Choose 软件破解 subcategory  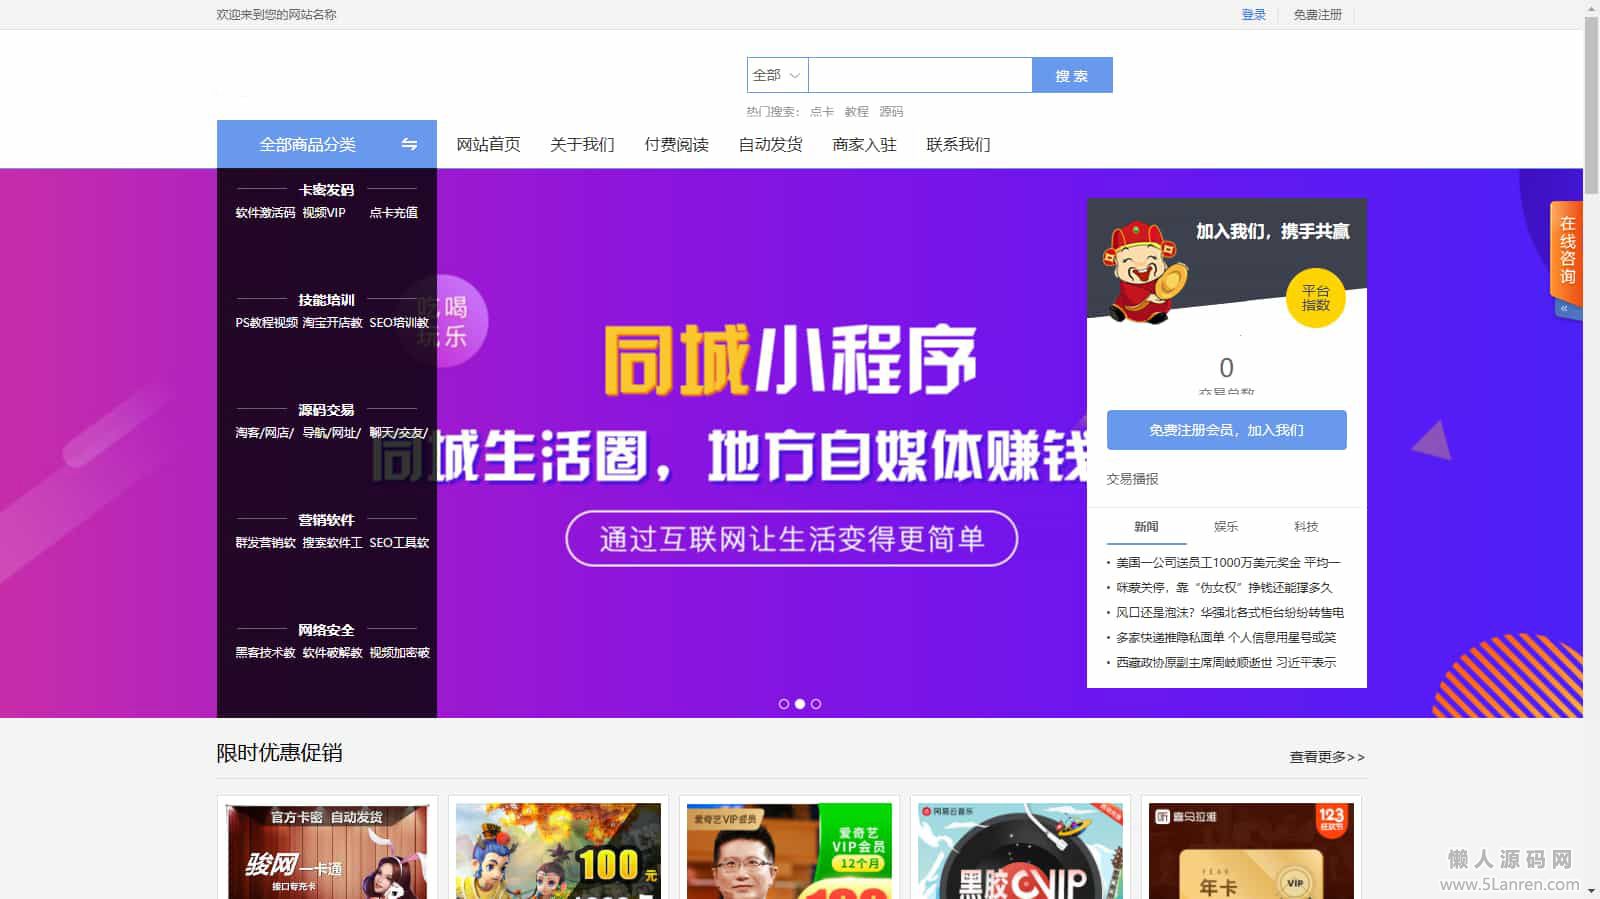click(332, 652)
